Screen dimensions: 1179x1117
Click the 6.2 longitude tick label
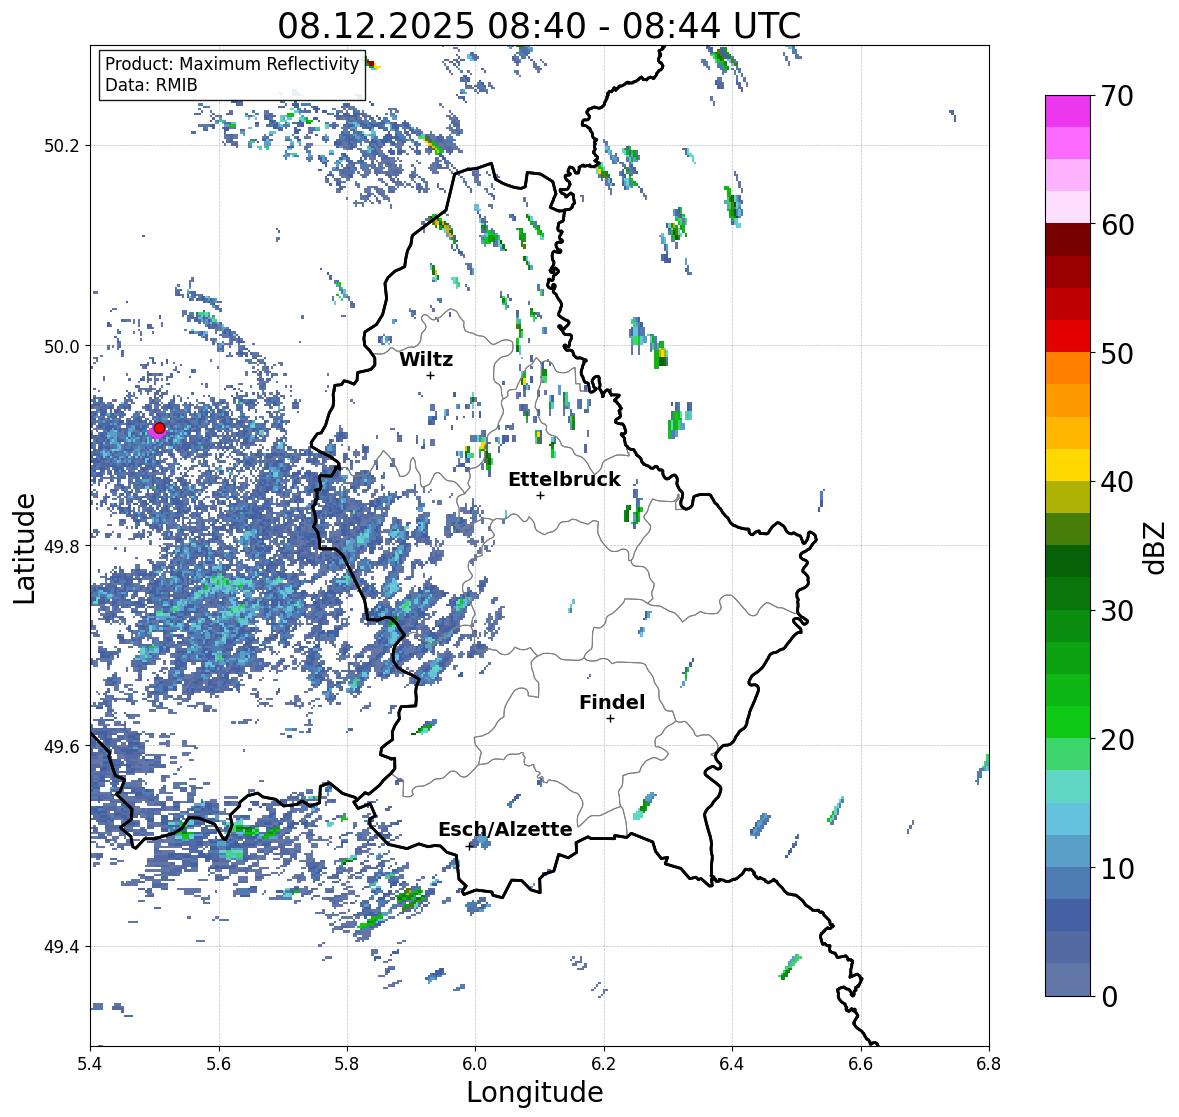point(604,1064)
